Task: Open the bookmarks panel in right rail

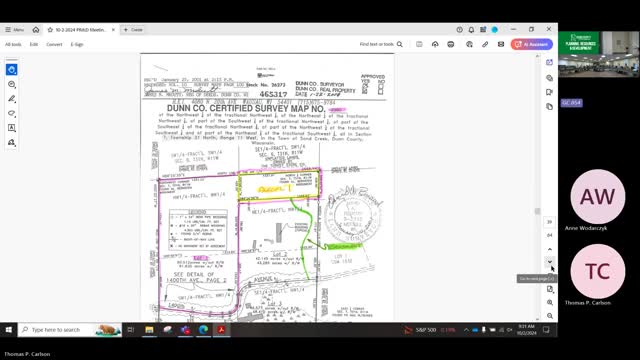Action: point(549,92)
